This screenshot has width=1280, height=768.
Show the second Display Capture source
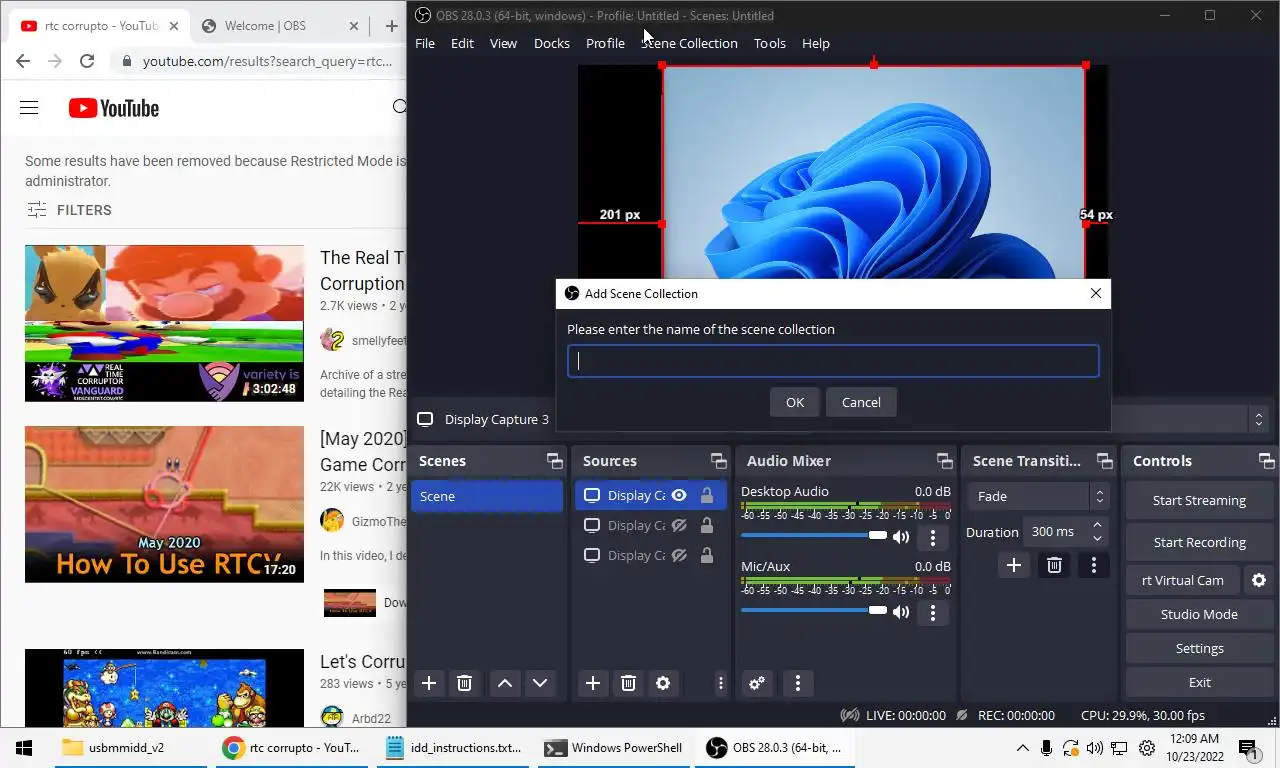coord(679,525)
